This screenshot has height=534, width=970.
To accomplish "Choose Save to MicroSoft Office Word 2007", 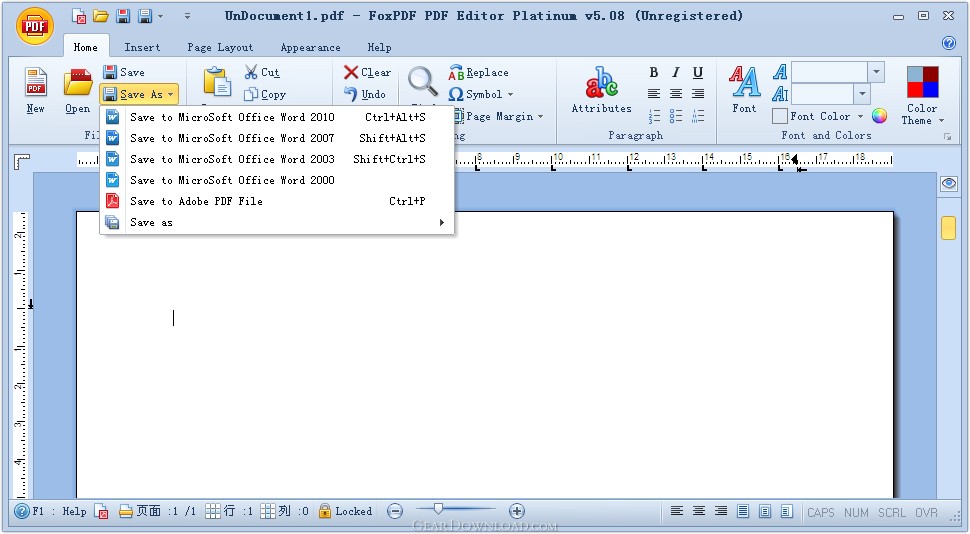I will click(277, 138).
